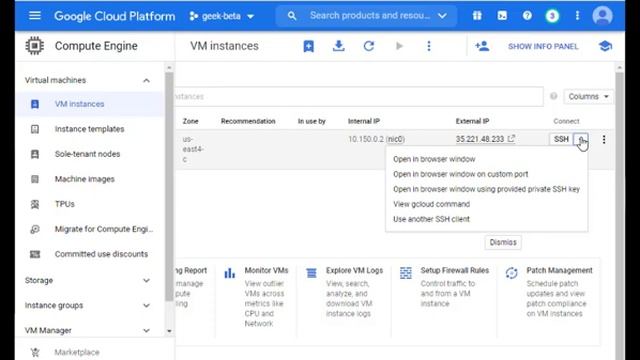Click the Compute Engine chip icon
The height and width of the screenshot is (360, 640).
pyautogui.click(x=34, y=46)
